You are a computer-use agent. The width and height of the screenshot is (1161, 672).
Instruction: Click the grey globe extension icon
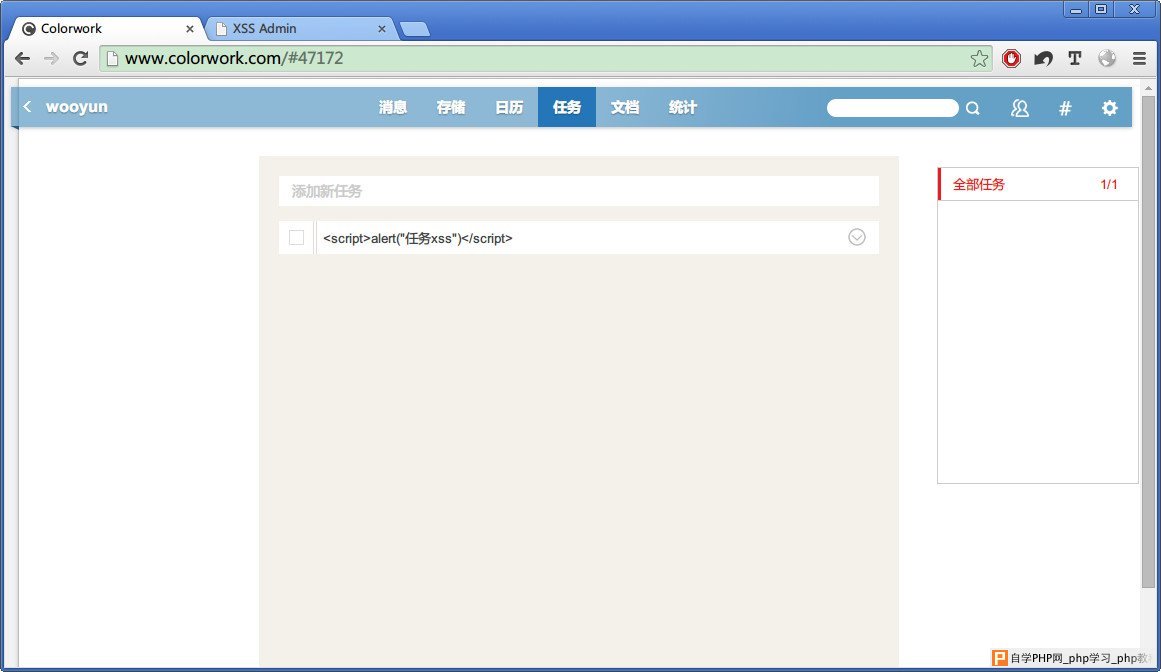pos(1107,58)
